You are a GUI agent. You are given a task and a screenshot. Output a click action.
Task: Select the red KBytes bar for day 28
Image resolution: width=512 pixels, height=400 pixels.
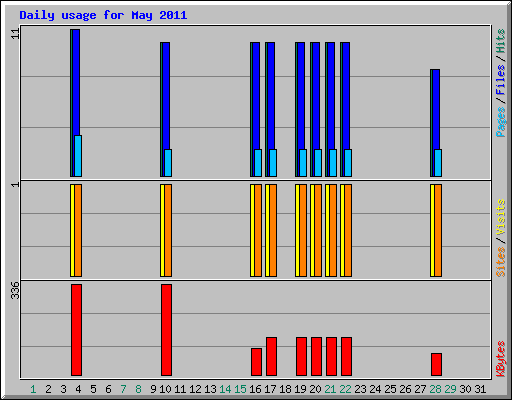coord(436,365)
